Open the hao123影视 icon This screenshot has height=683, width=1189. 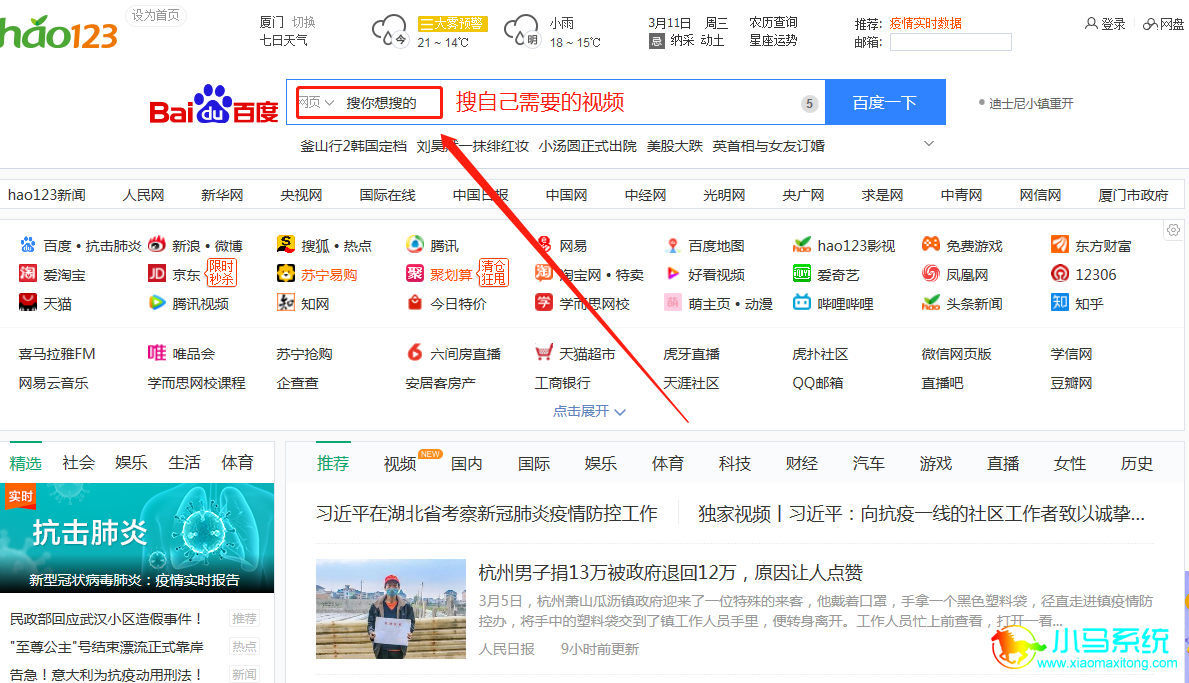click(x=802, y=245)
